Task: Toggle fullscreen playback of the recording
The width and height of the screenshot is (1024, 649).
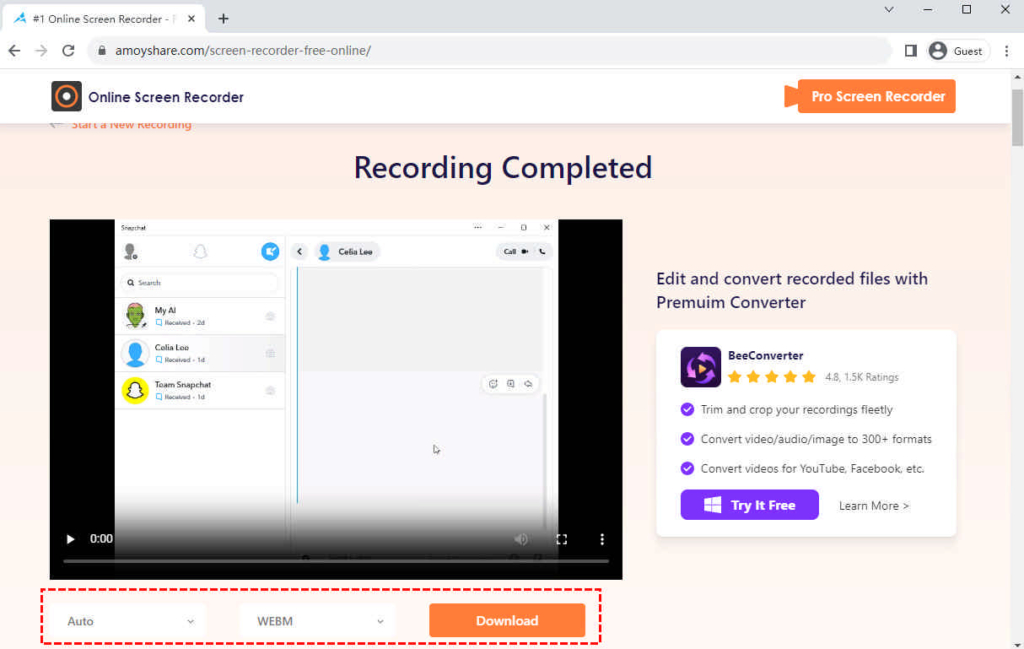Action: [x=562, y=538]
